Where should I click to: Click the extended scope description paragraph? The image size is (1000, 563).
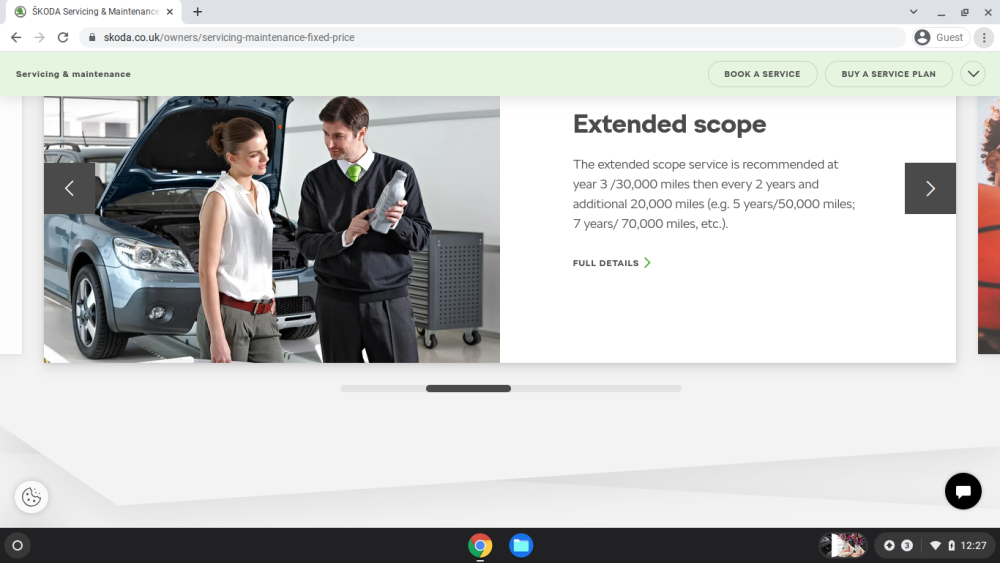click(714, 194)
